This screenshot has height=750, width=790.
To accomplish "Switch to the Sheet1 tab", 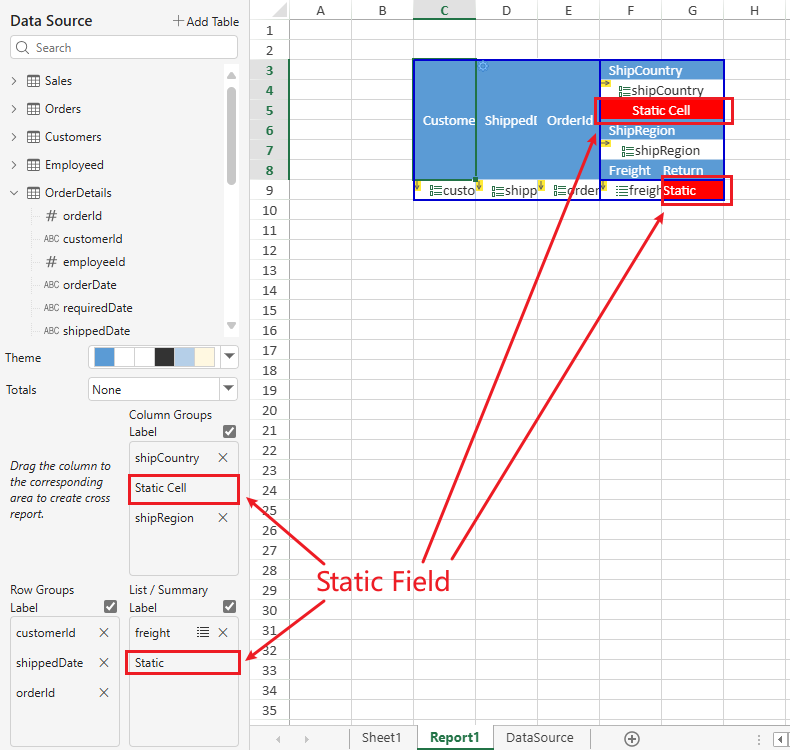I will coord(381,738).
